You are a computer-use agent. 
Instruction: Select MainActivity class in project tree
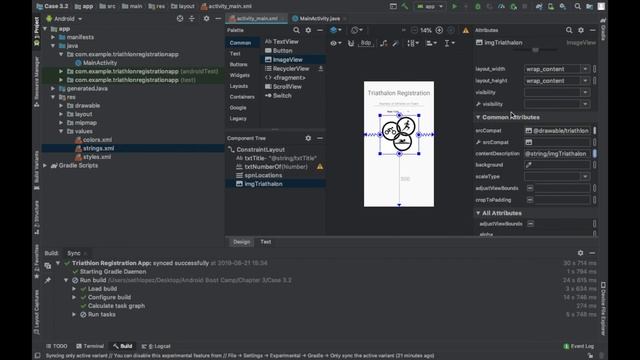coord(100,63)
